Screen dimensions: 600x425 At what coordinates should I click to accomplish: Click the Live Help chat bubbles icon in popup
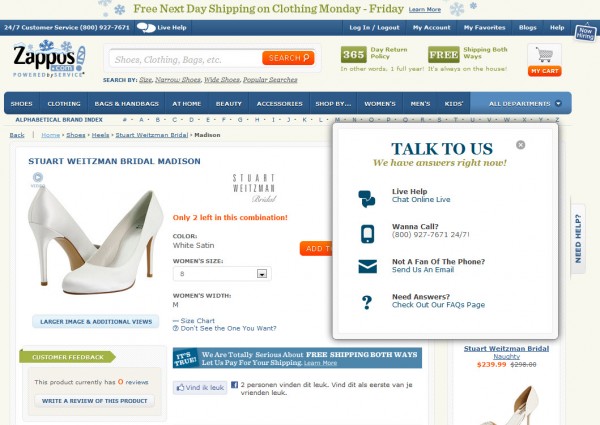(x=367, y=199)
